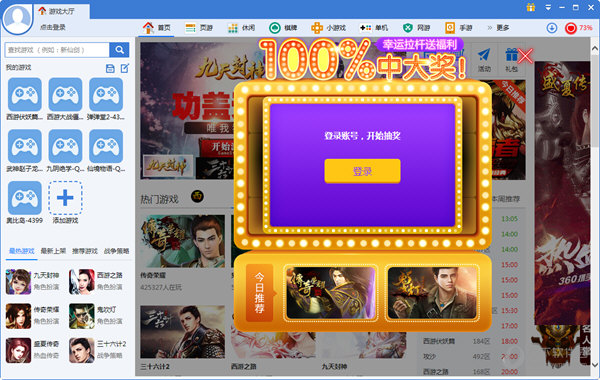Screen dimensions: 600x380
Task: Launch the 弹弹堂2-43 game icon
Action: 106,95
